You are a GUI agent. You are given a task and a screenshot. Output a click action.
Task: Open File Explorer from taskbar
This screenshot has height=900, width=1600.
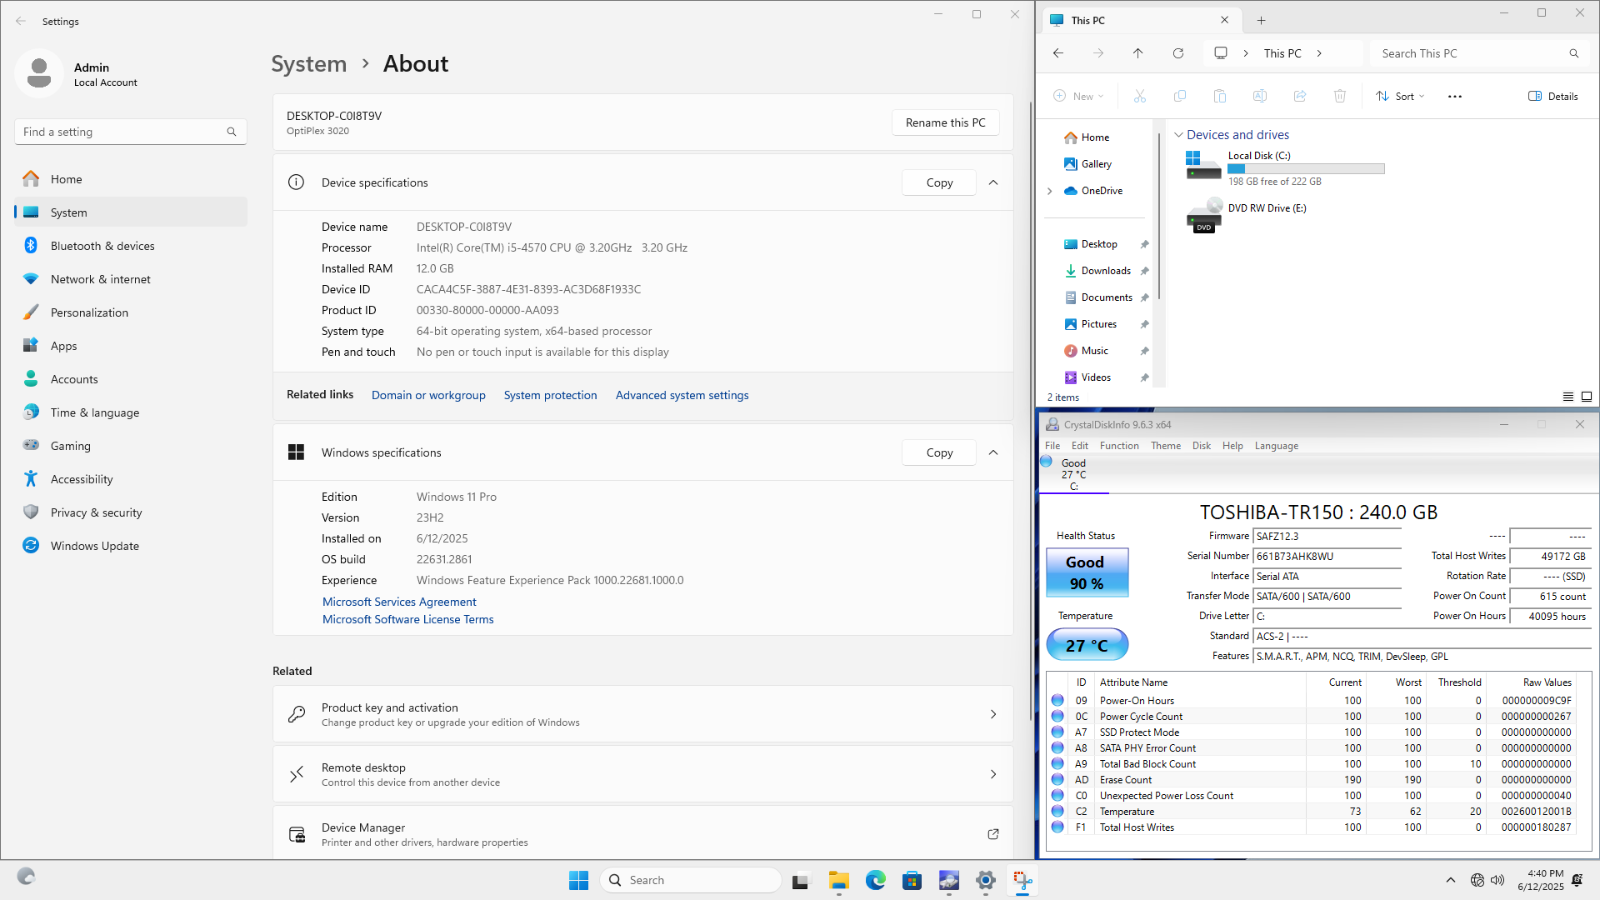(x=839, y=880)
